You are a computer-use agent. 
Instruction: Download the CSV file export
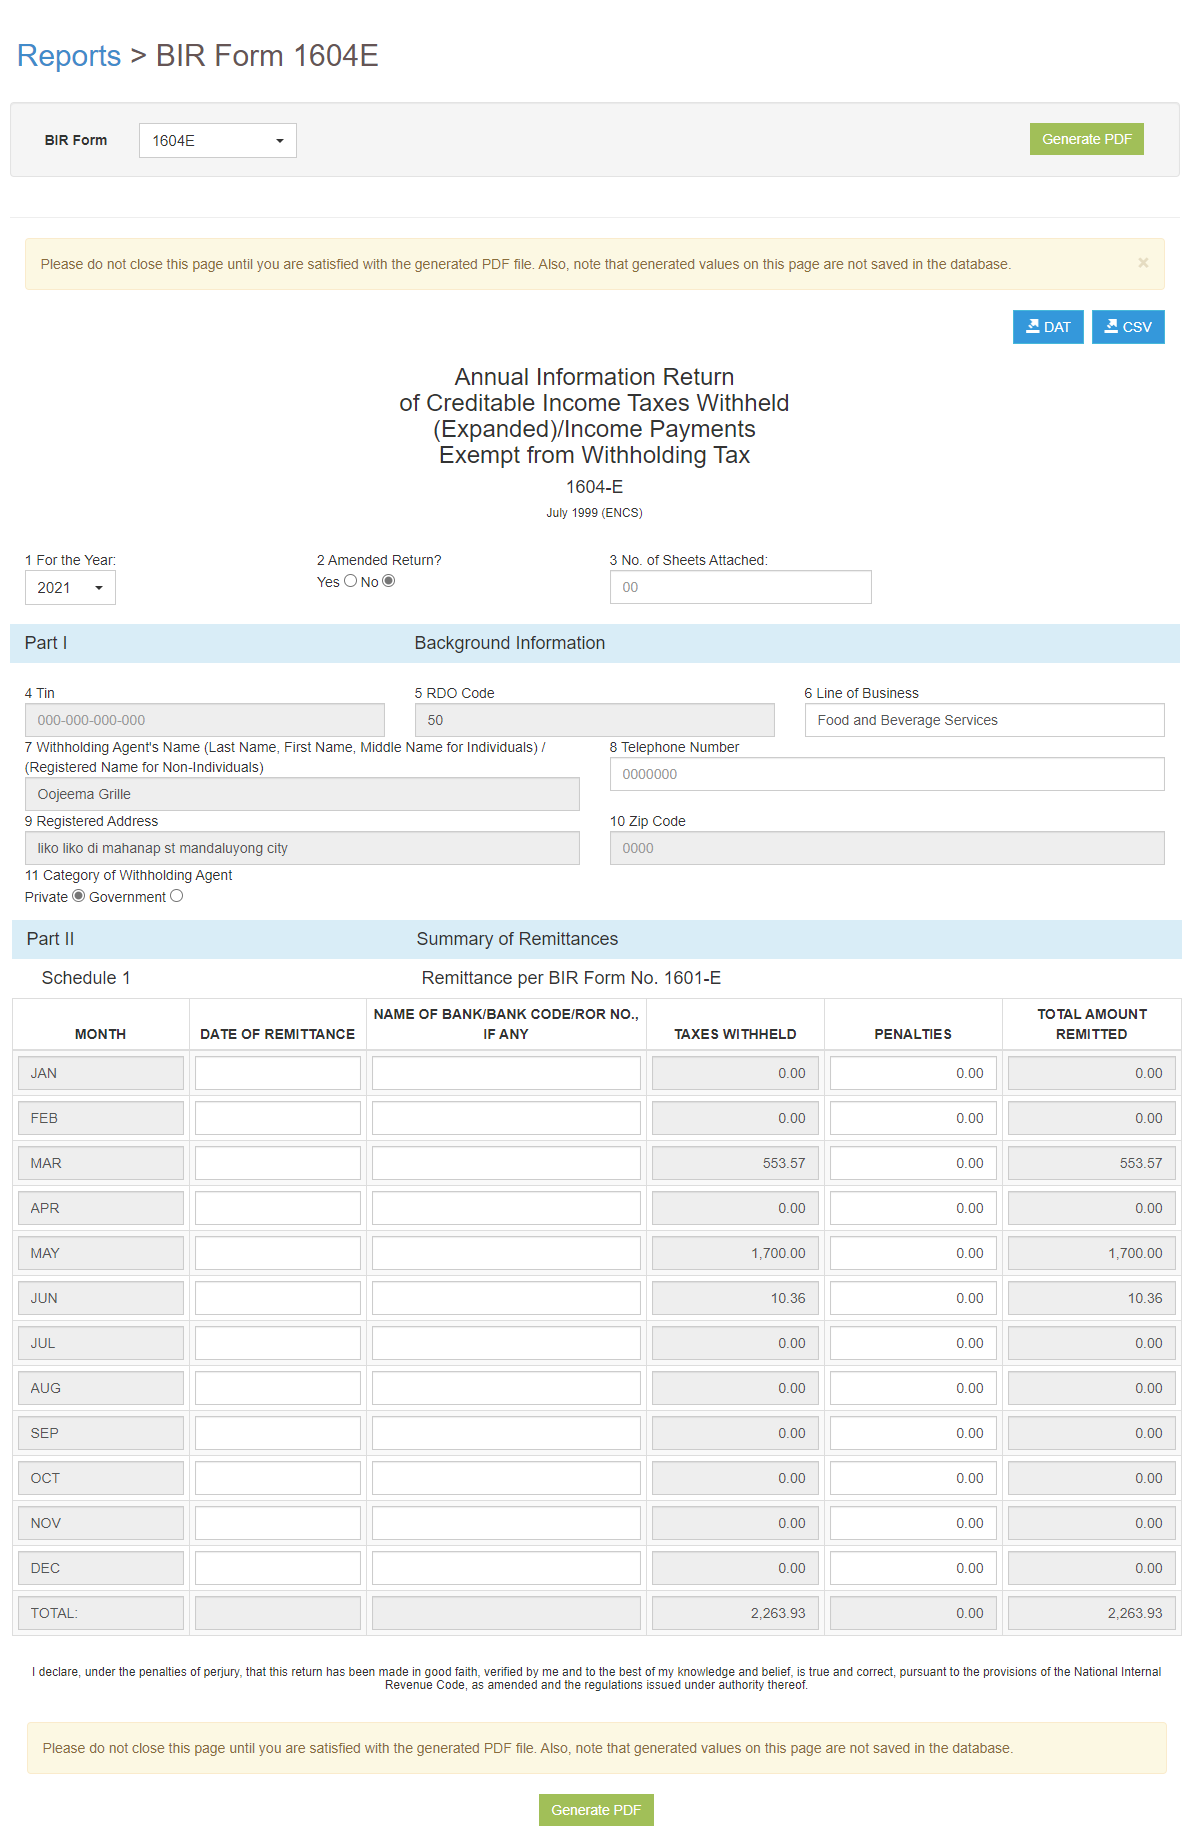1127,327
